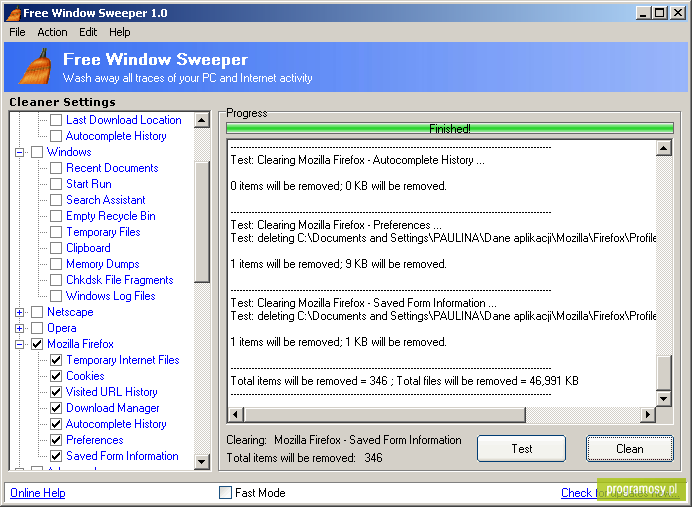Viewport: 692px width, 507px height.
Task: Check Recent Documents option
Action: [56, 168]
